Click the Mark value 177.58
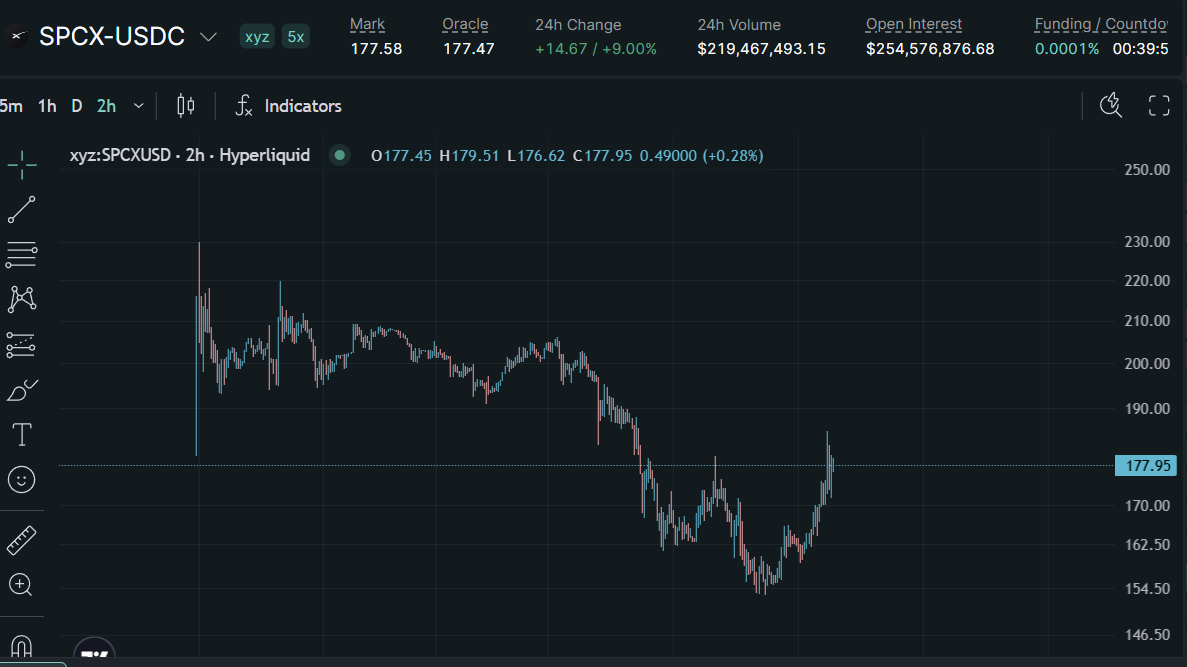This screenshot has height=667, width=1187. tap(376, 49)
